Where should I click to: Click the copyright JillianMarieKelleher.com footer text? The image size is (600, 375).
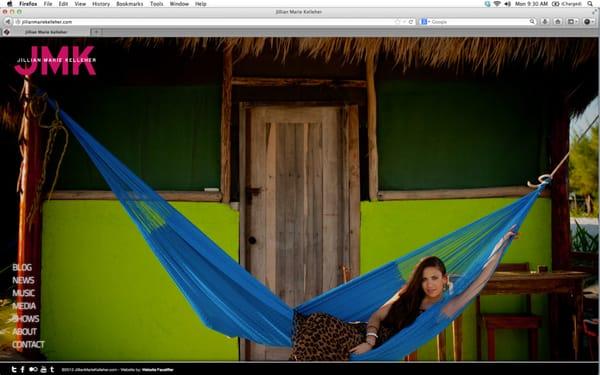90,370
